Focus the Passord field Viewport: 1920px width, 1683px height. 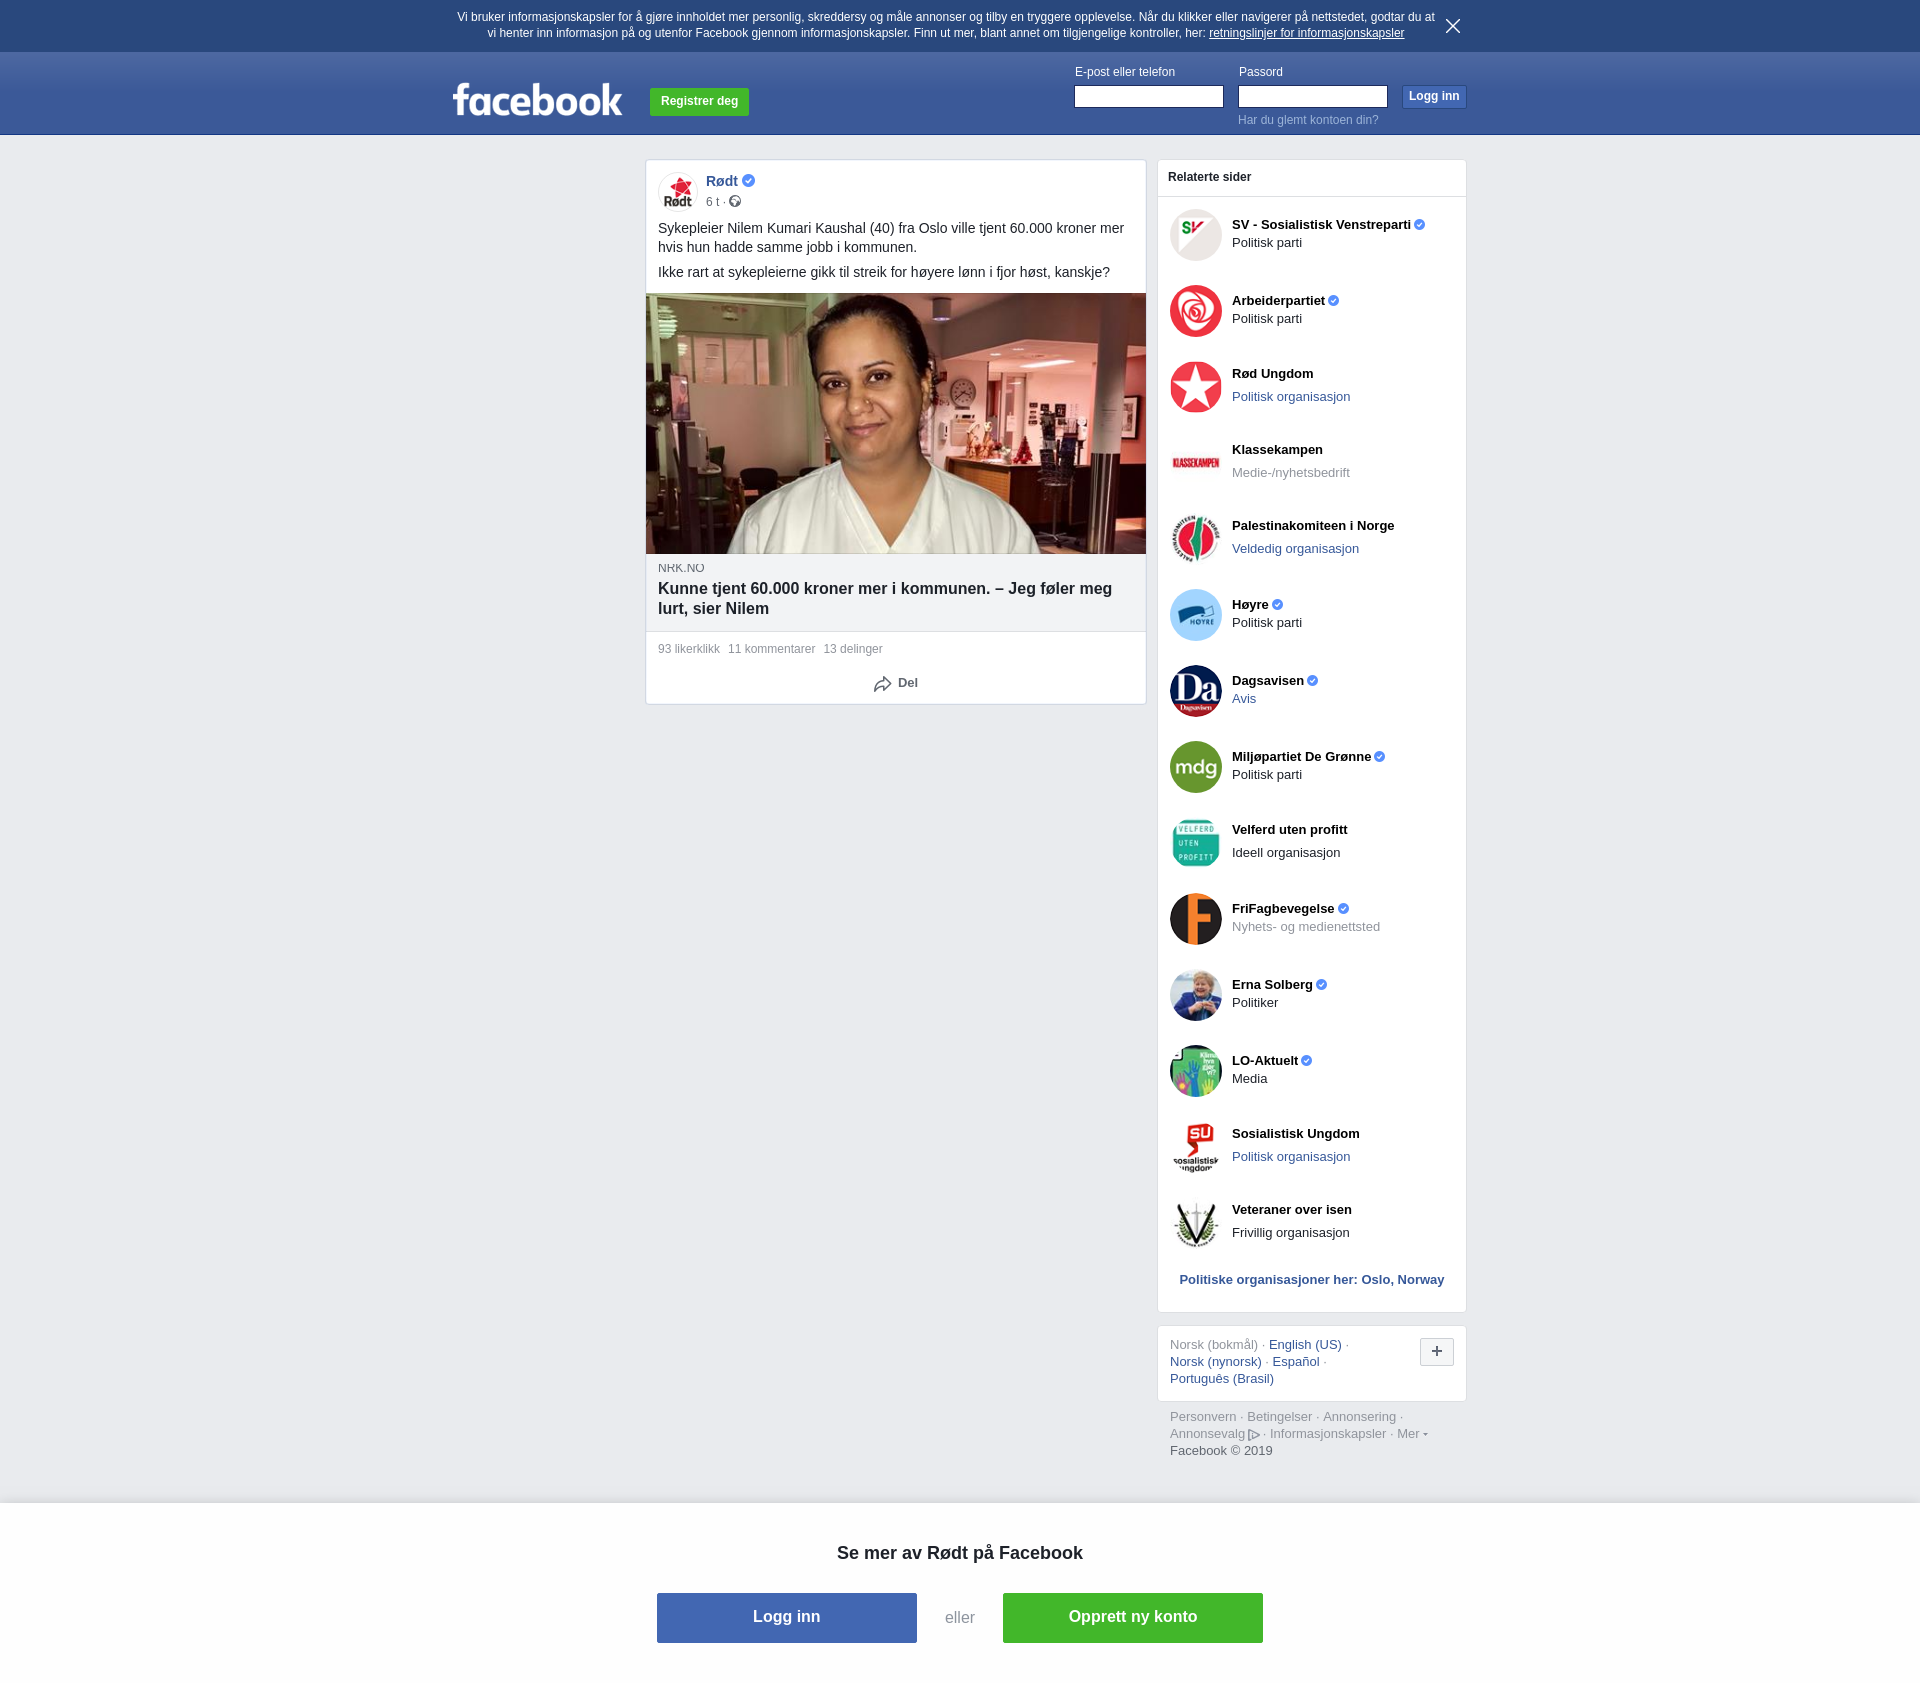point(1313,97)
